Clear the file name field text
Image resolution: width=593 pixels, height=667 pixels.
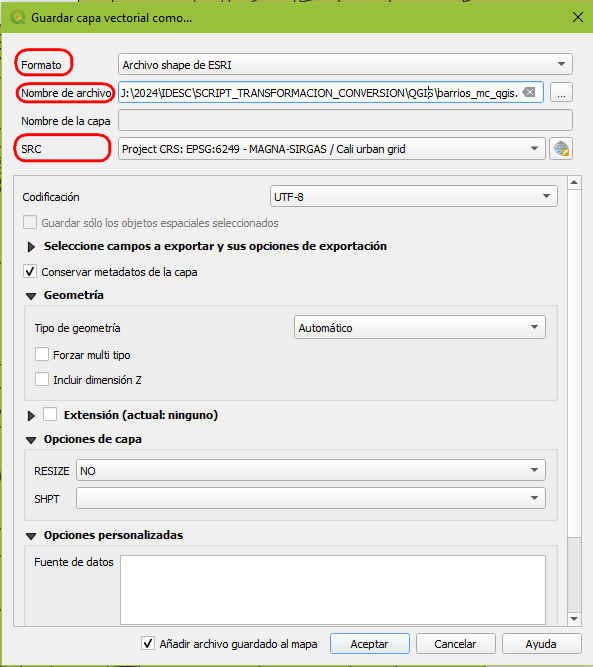529,92
